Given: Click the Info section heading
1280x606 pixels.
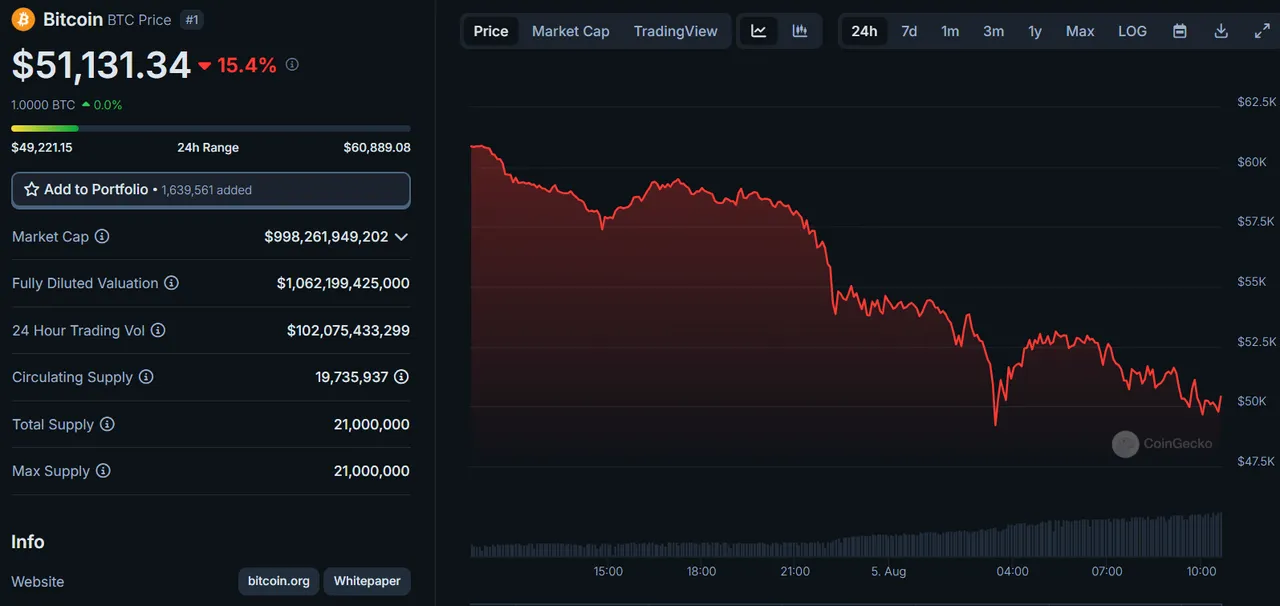Looking at the screenshot, I should point(28,541).
